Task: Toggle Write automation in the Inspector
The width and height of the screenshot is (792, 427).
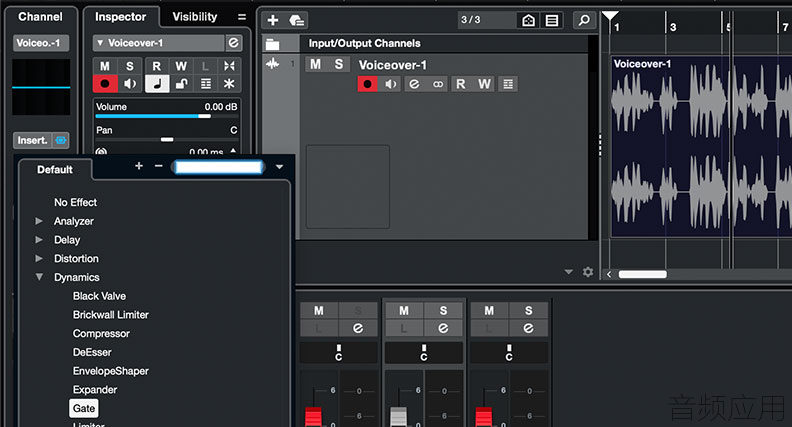Action: click(181, 66)
